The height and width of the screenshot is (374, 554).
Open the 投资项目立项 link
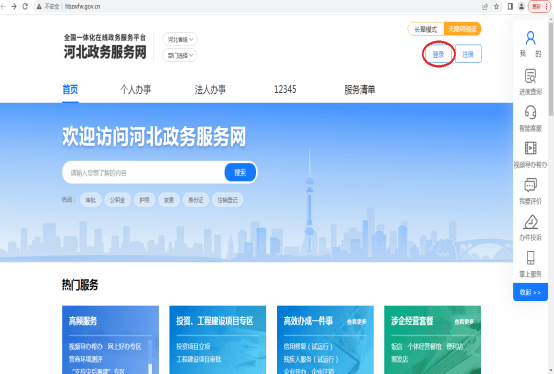[x=193, y=347]
